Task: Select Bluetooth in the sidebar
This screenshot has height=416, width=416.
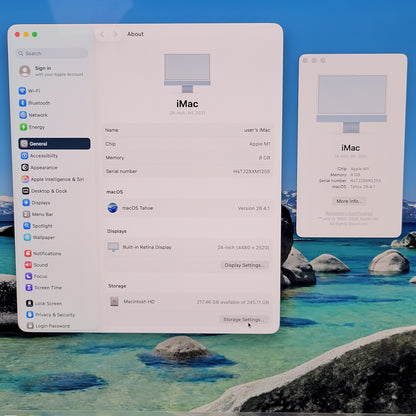Action: 35,103
